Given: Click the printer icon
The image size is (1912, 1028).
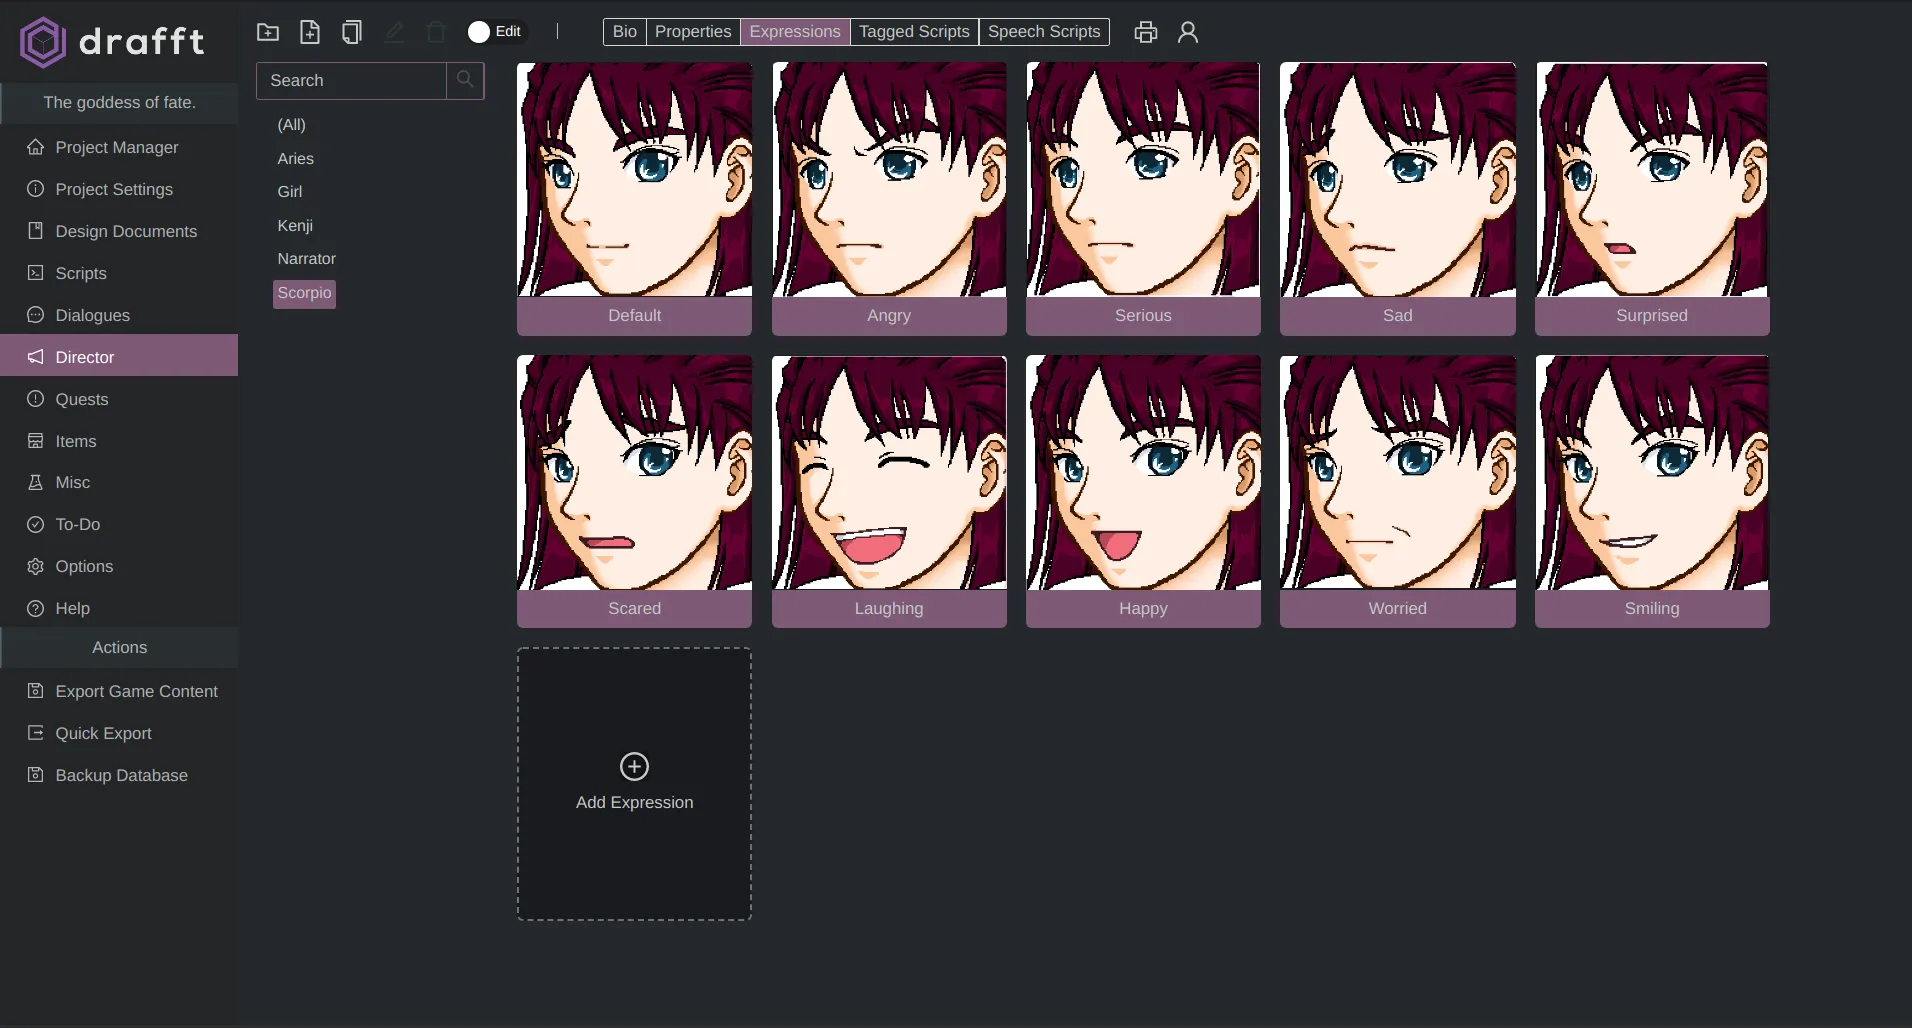Looking at the screenshot, I should pyautogui.click(x=1146, y=32).
